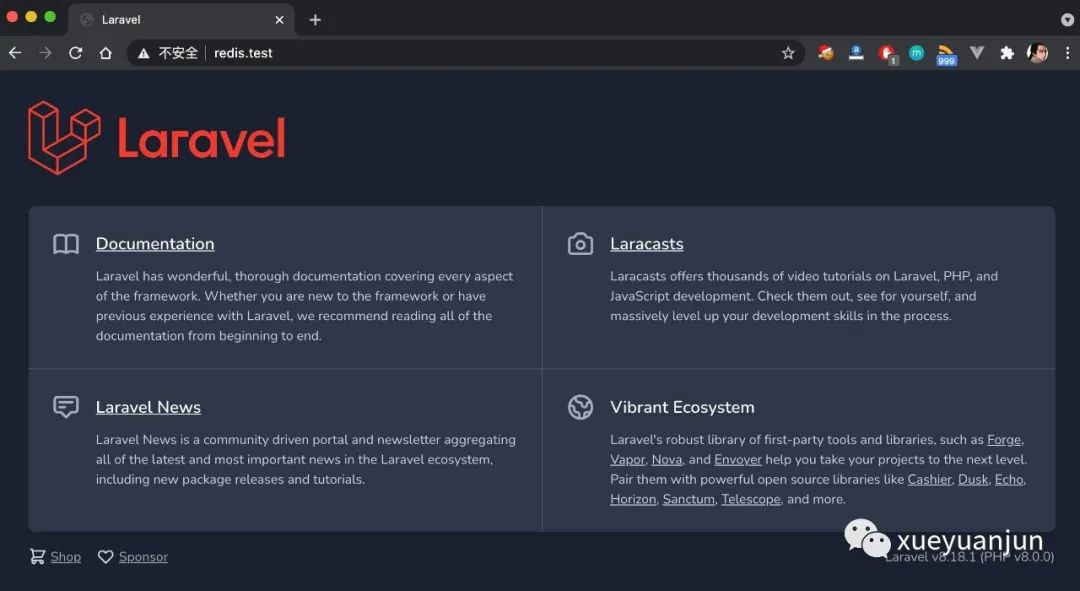Open the Shop link
Image resolution: width=1080 pixels, height=591 pixels.
click(x=65, y=557)
